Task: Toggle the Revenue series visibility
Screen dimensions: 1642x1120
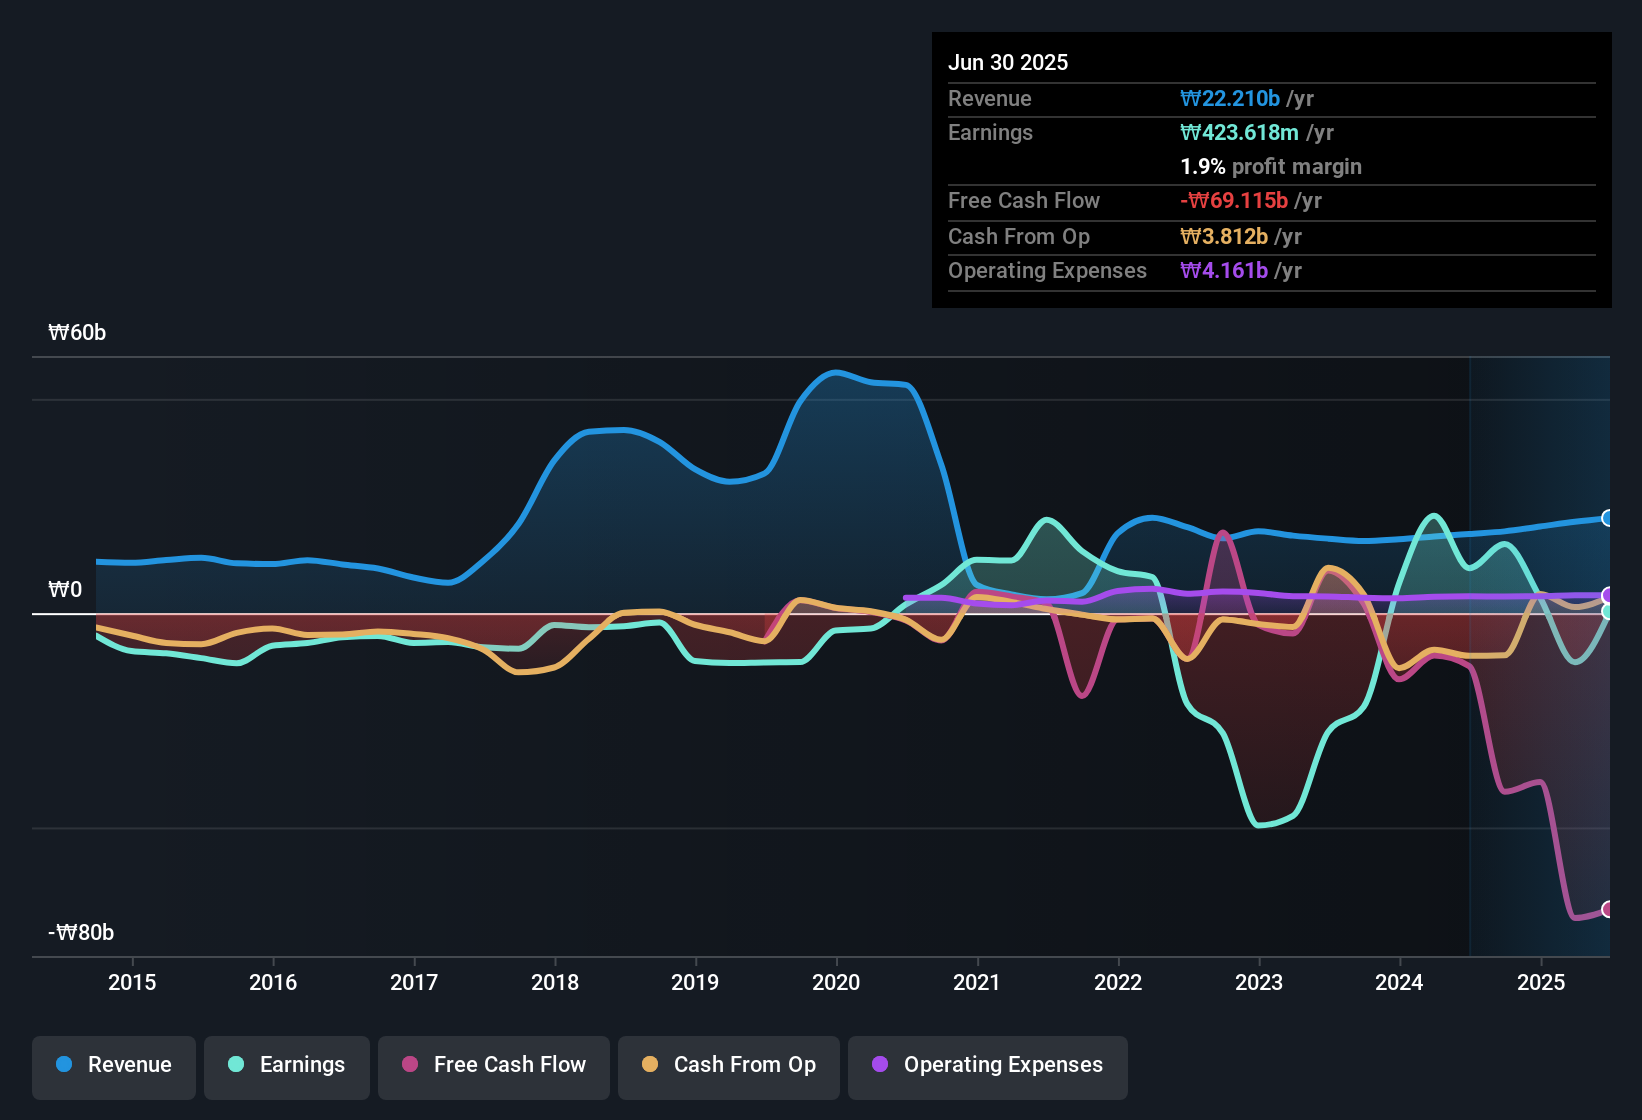Action: click(113, 1066)
